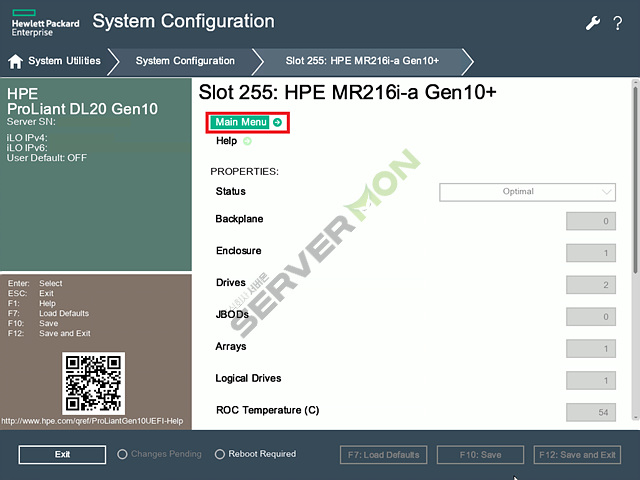Expand the Status dropdown showing Optimal

[x=527, y=192]
